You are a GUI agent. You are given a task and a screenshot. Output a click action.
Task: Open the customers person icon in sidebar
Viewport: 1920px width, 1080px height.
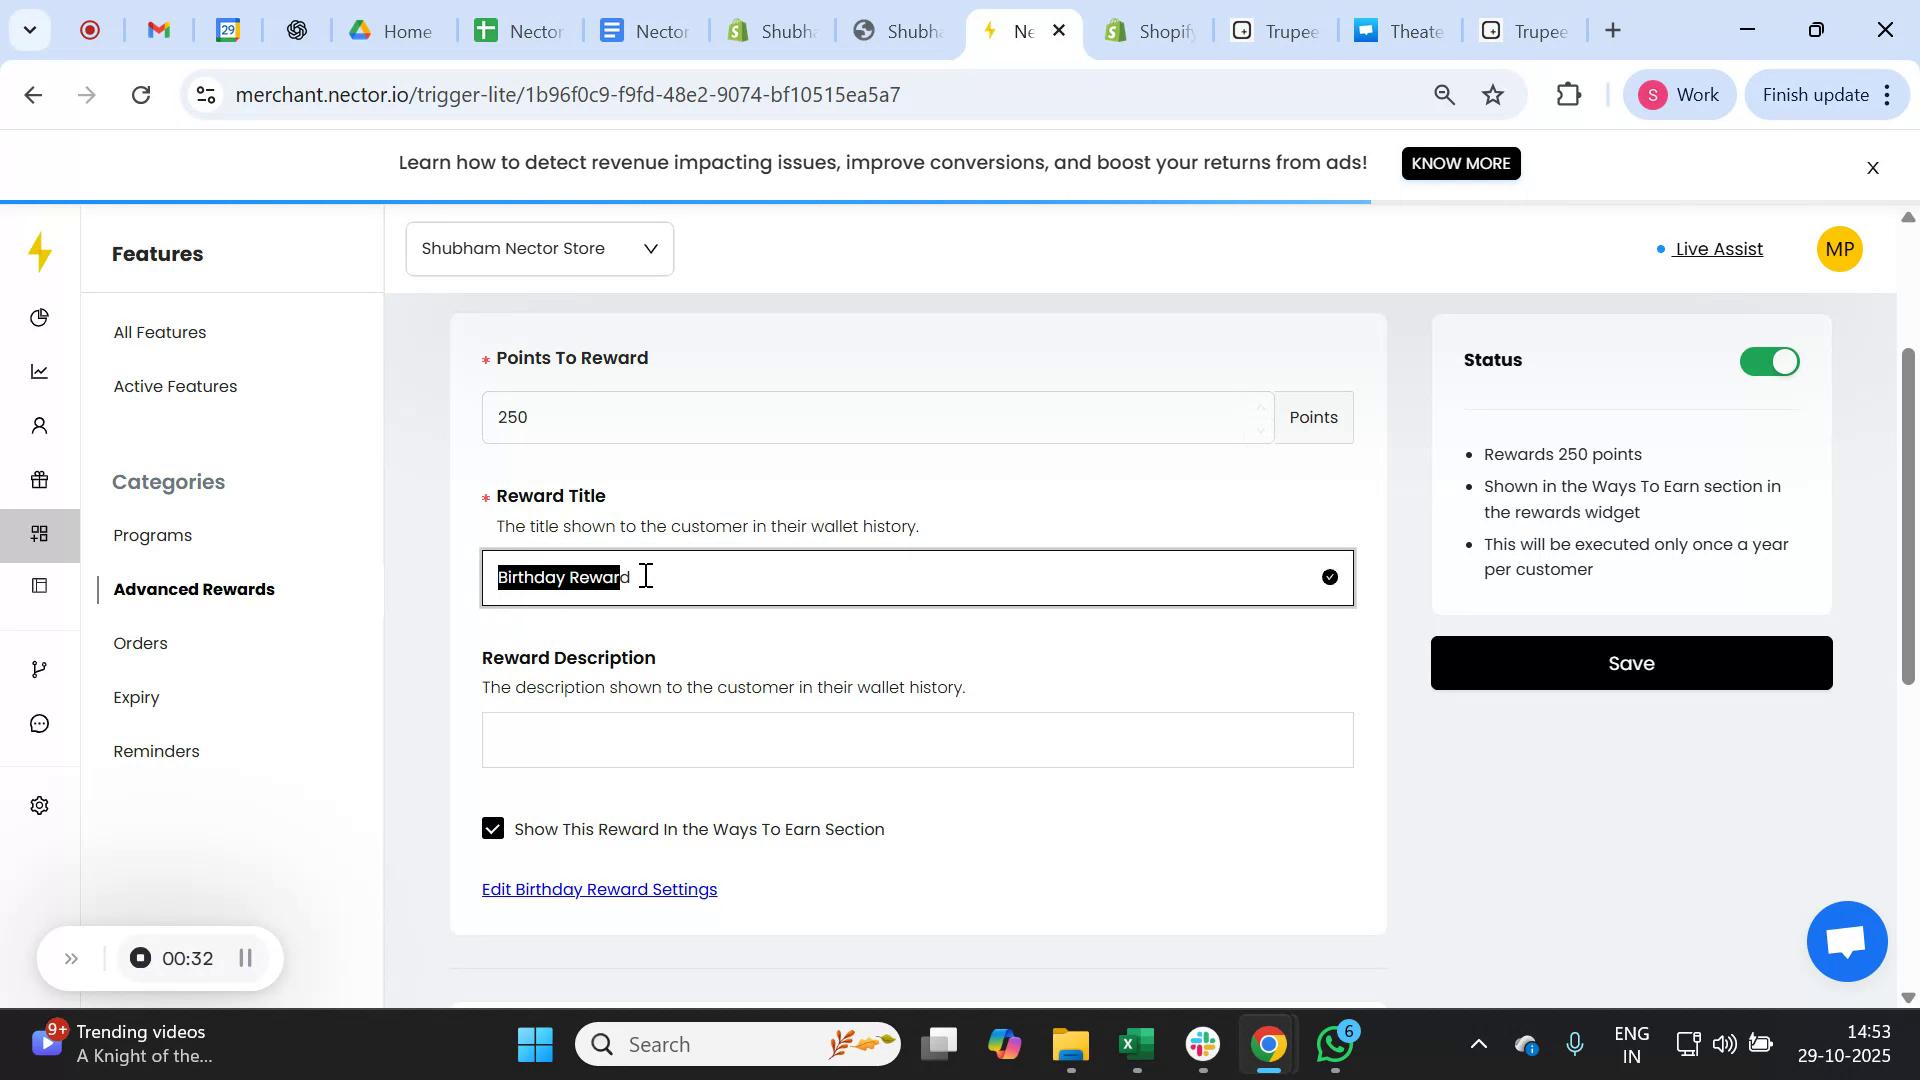(39, 425)
